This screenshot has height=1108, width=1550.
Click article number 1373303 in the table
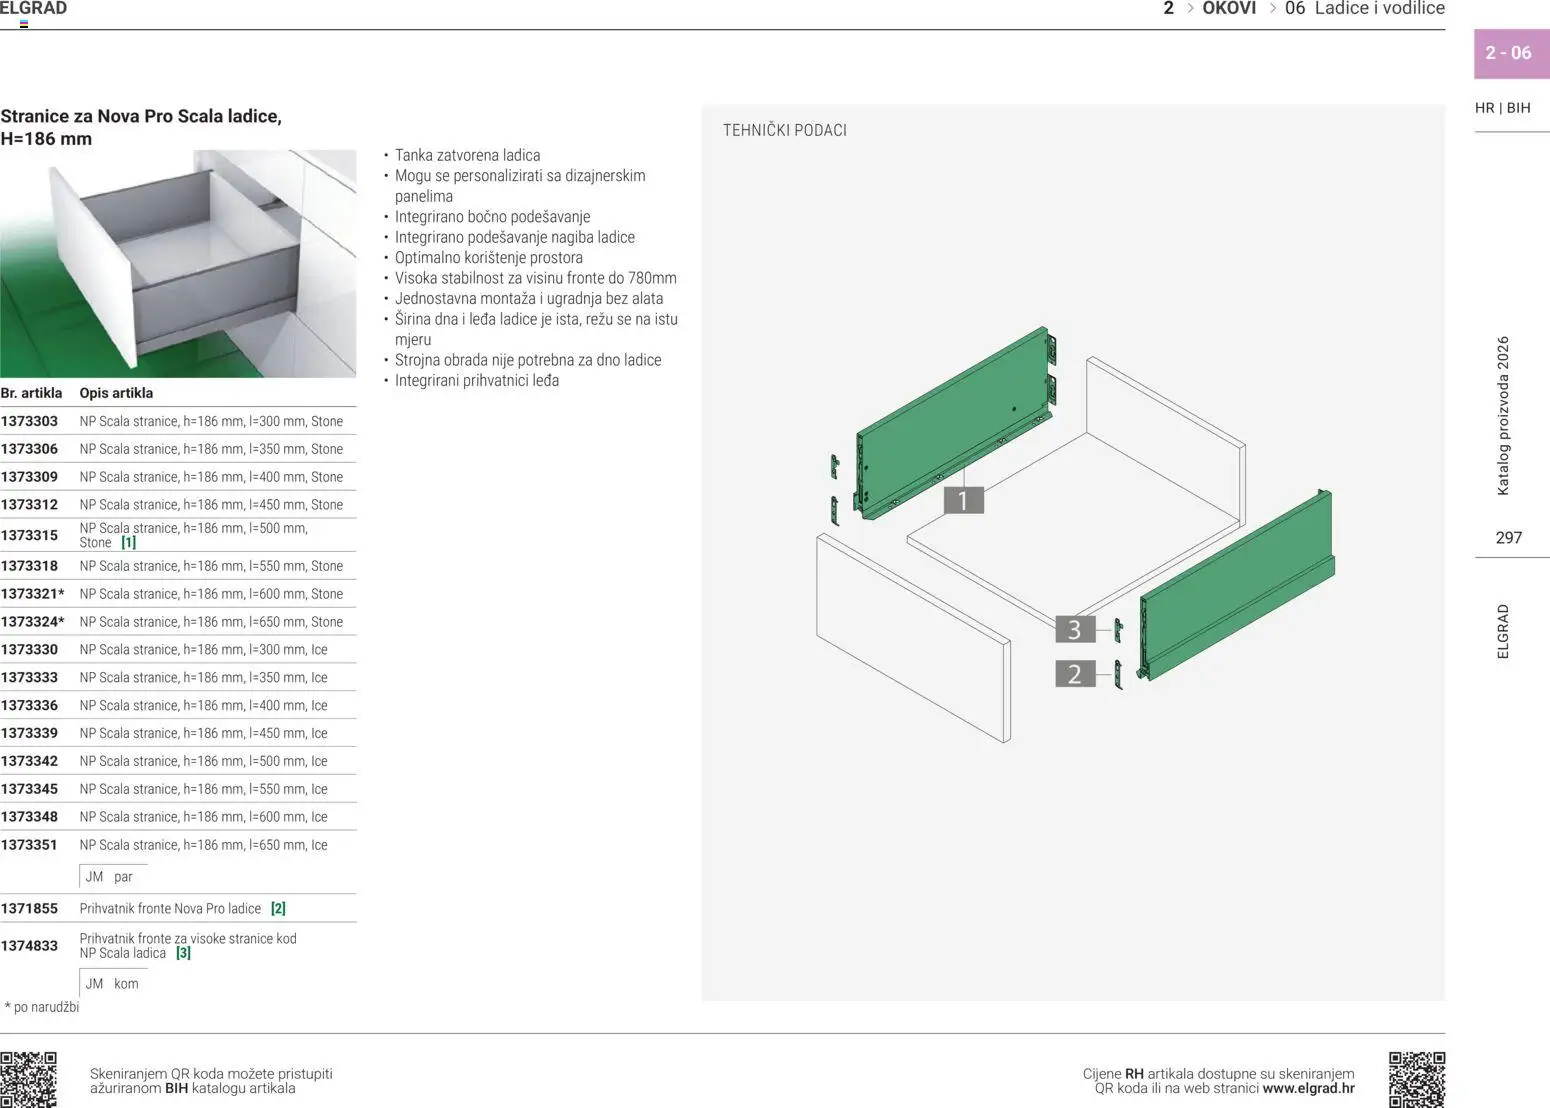(x=28, y=421)
